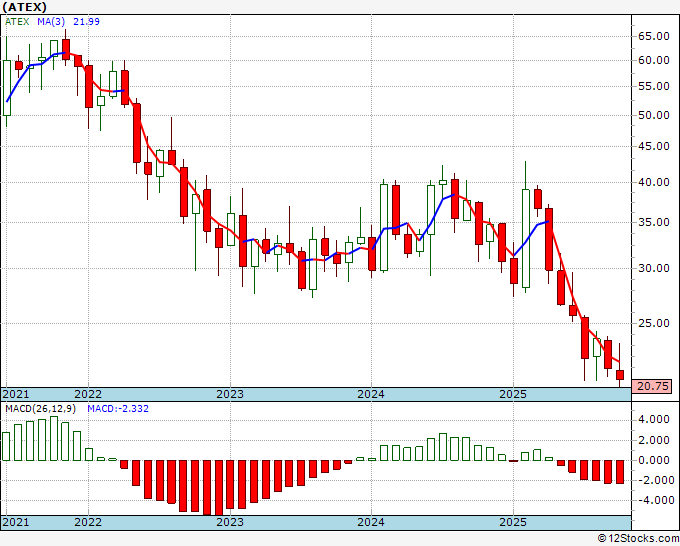Click the -2.000 MACD axis label
This screenshot has height=546, width=680.
(x=654, y=481)
